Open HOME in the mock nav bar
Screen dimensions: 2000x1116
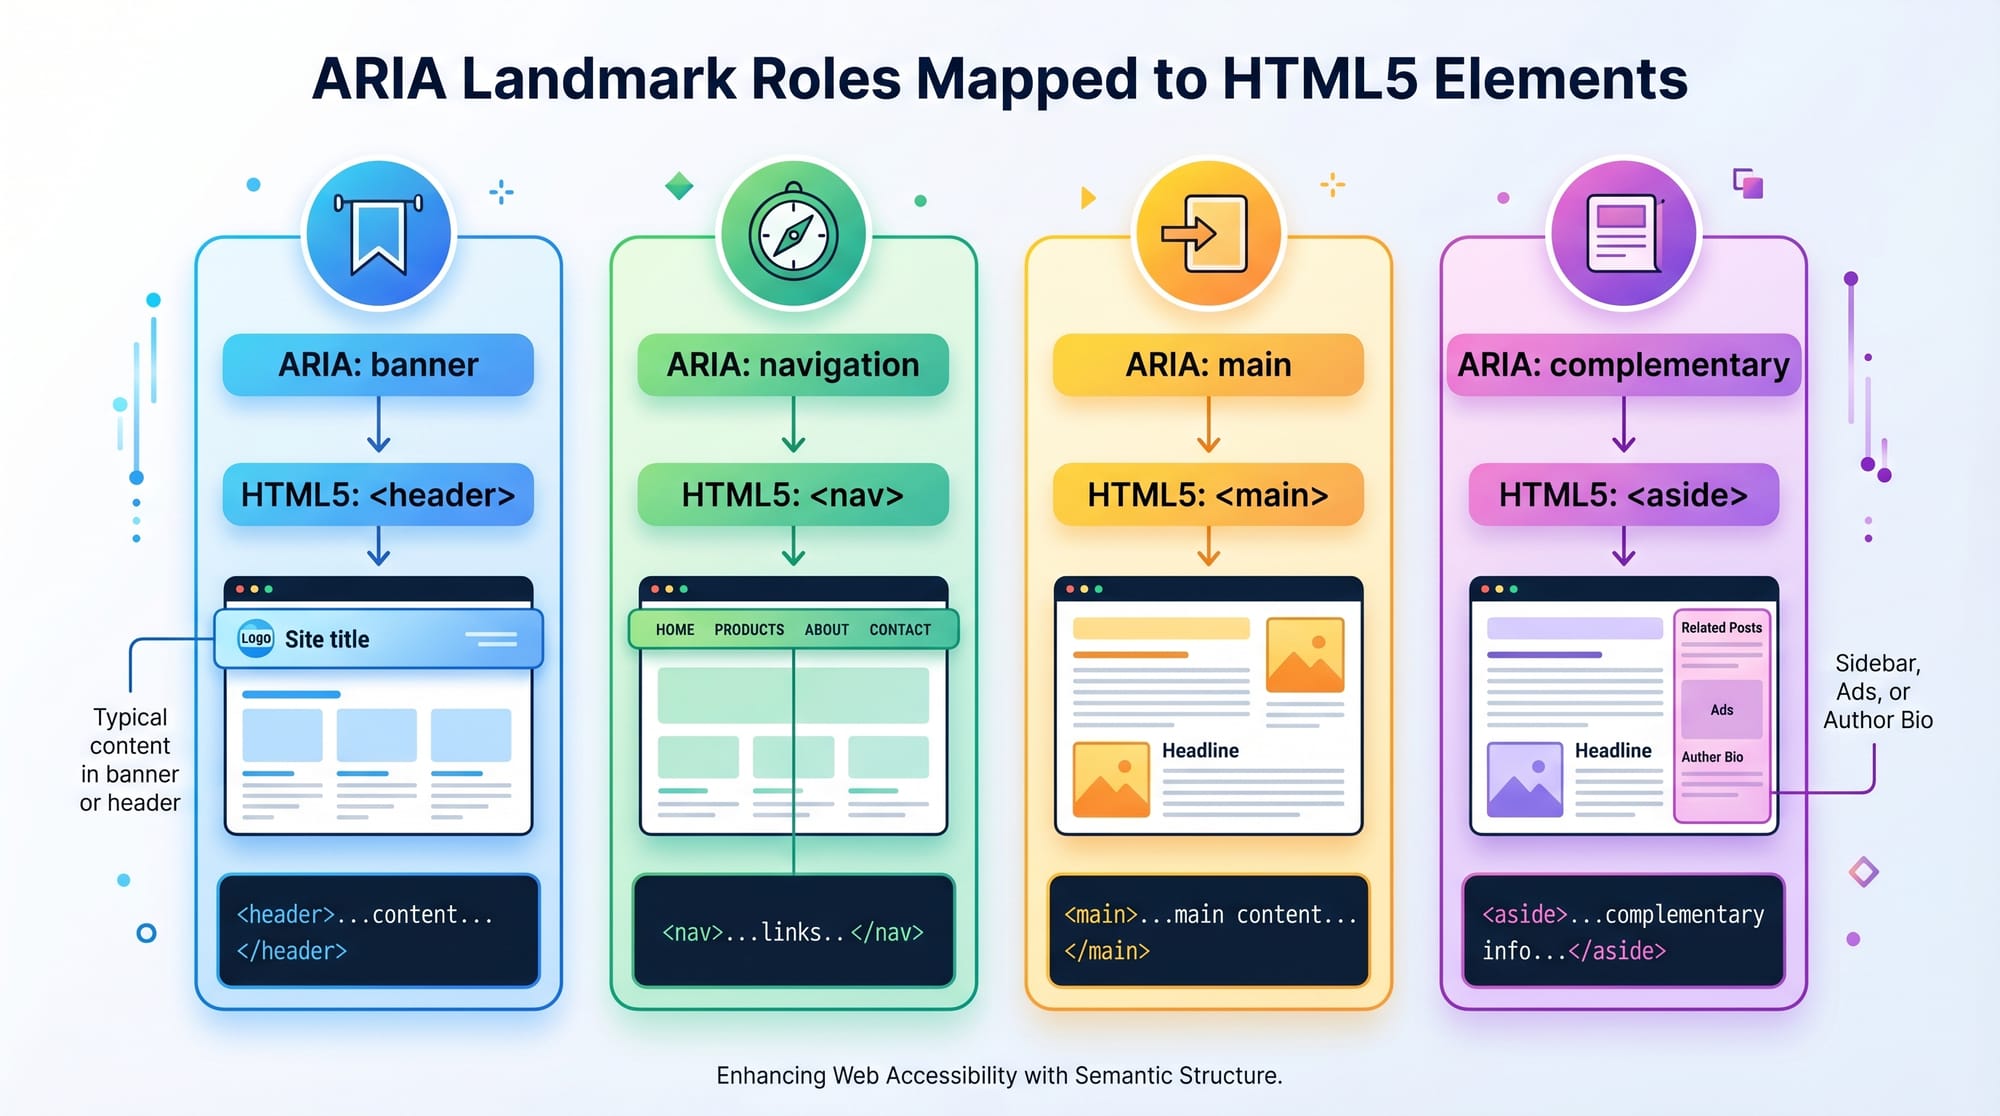675,630
